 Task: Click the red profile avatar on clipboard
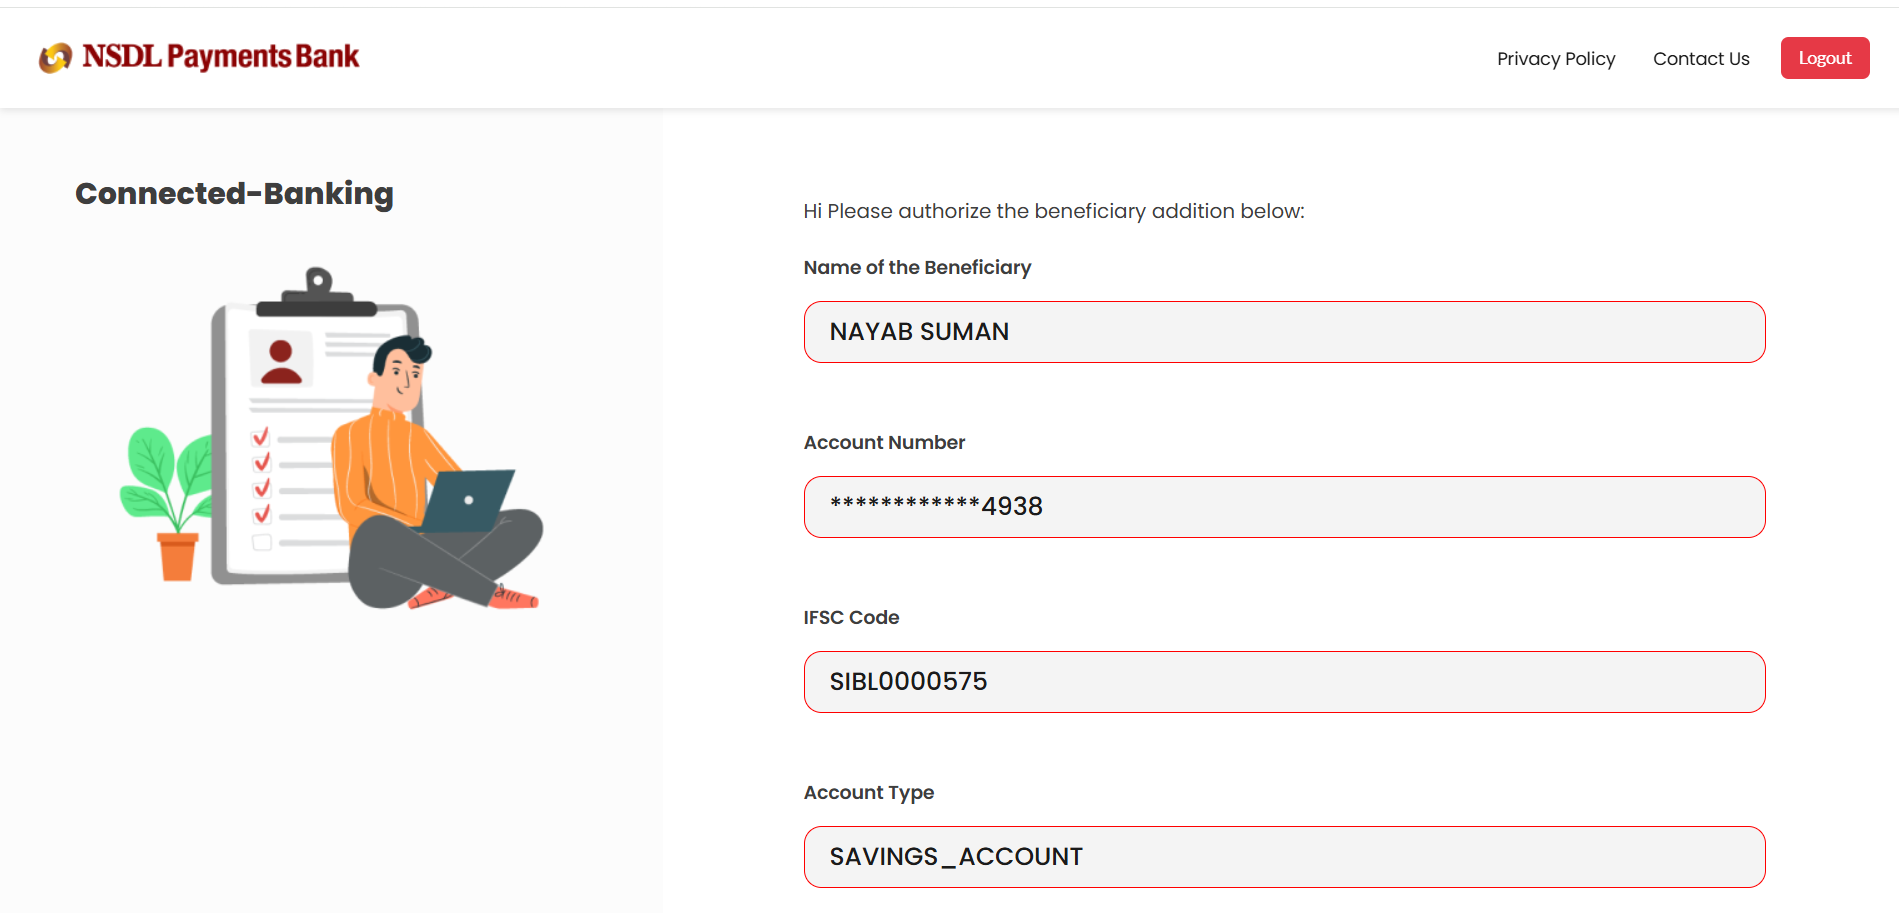point(281,362)
